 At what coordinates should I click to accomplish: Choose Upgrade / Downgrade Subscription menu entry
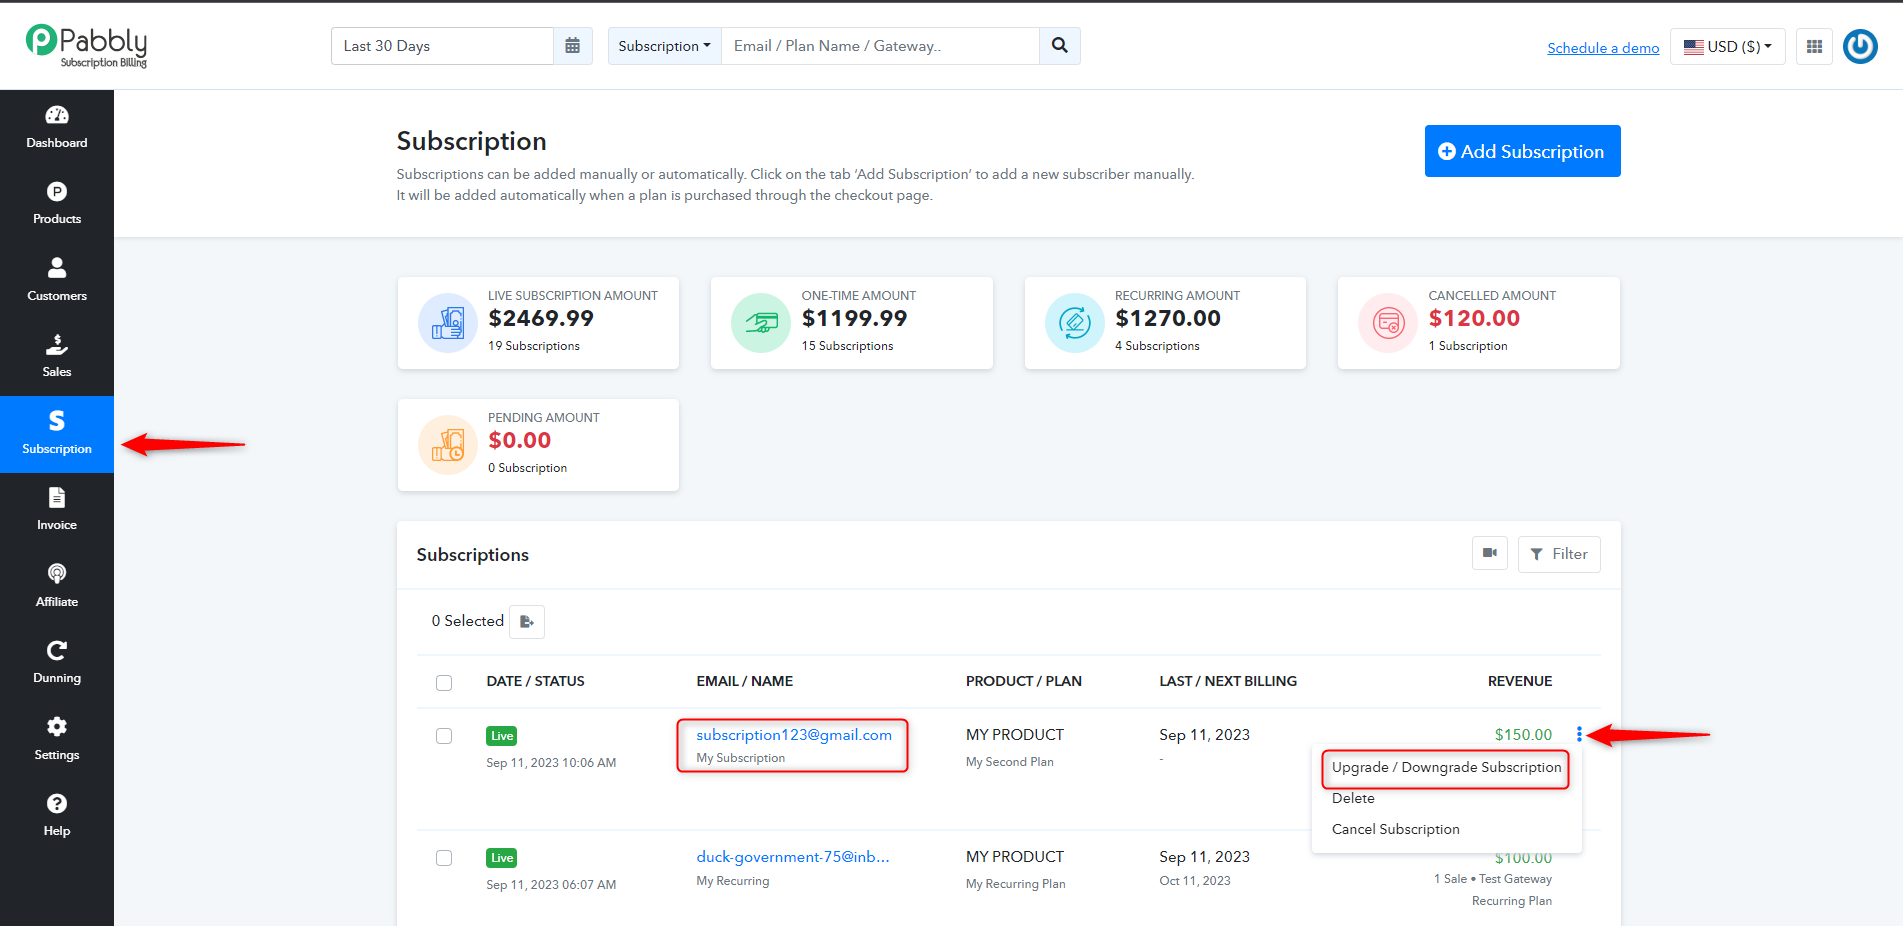pos(1446,767)
